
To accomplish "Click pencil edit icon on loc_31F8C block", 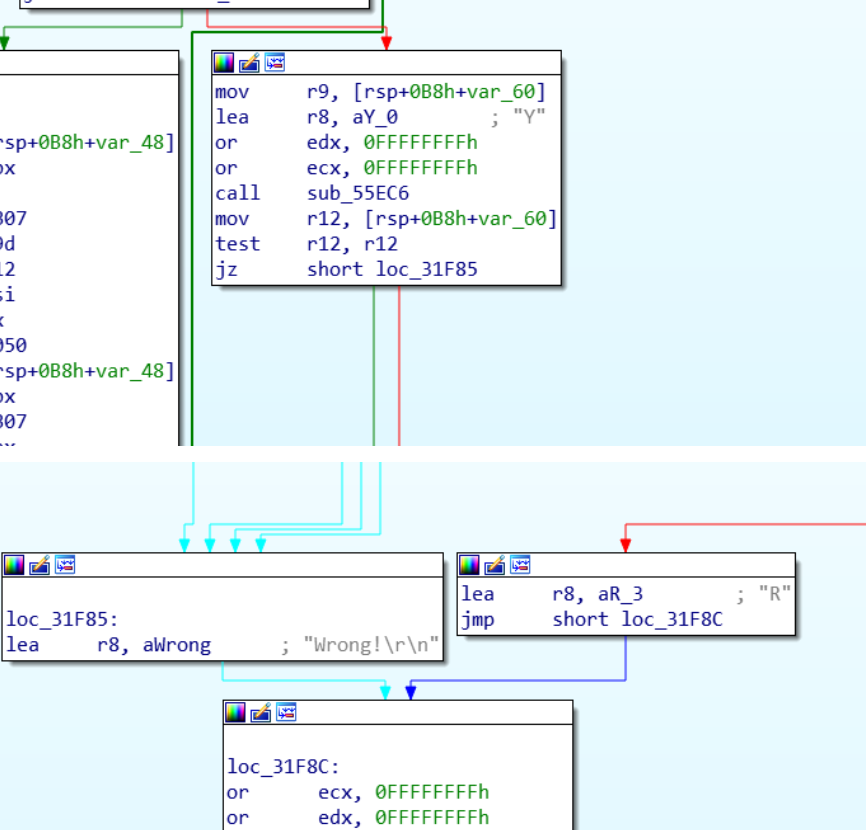I will pos(260,712).
